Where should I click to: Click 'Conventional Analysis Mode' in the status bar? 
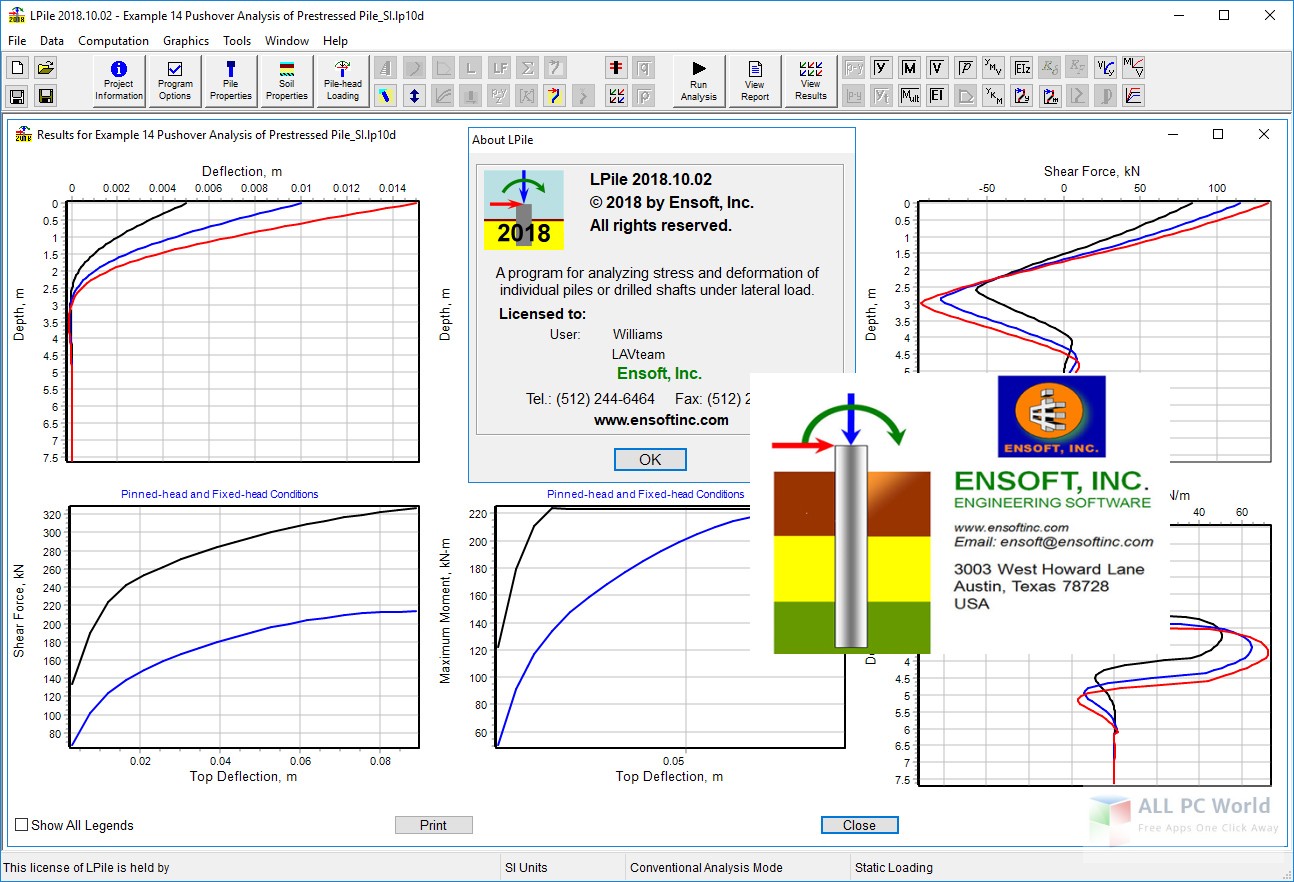click(x=706, y=868)
